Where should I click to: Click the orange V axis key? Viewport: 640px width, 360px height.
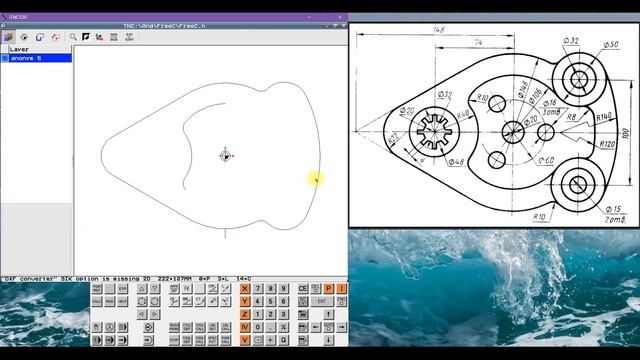244,340
